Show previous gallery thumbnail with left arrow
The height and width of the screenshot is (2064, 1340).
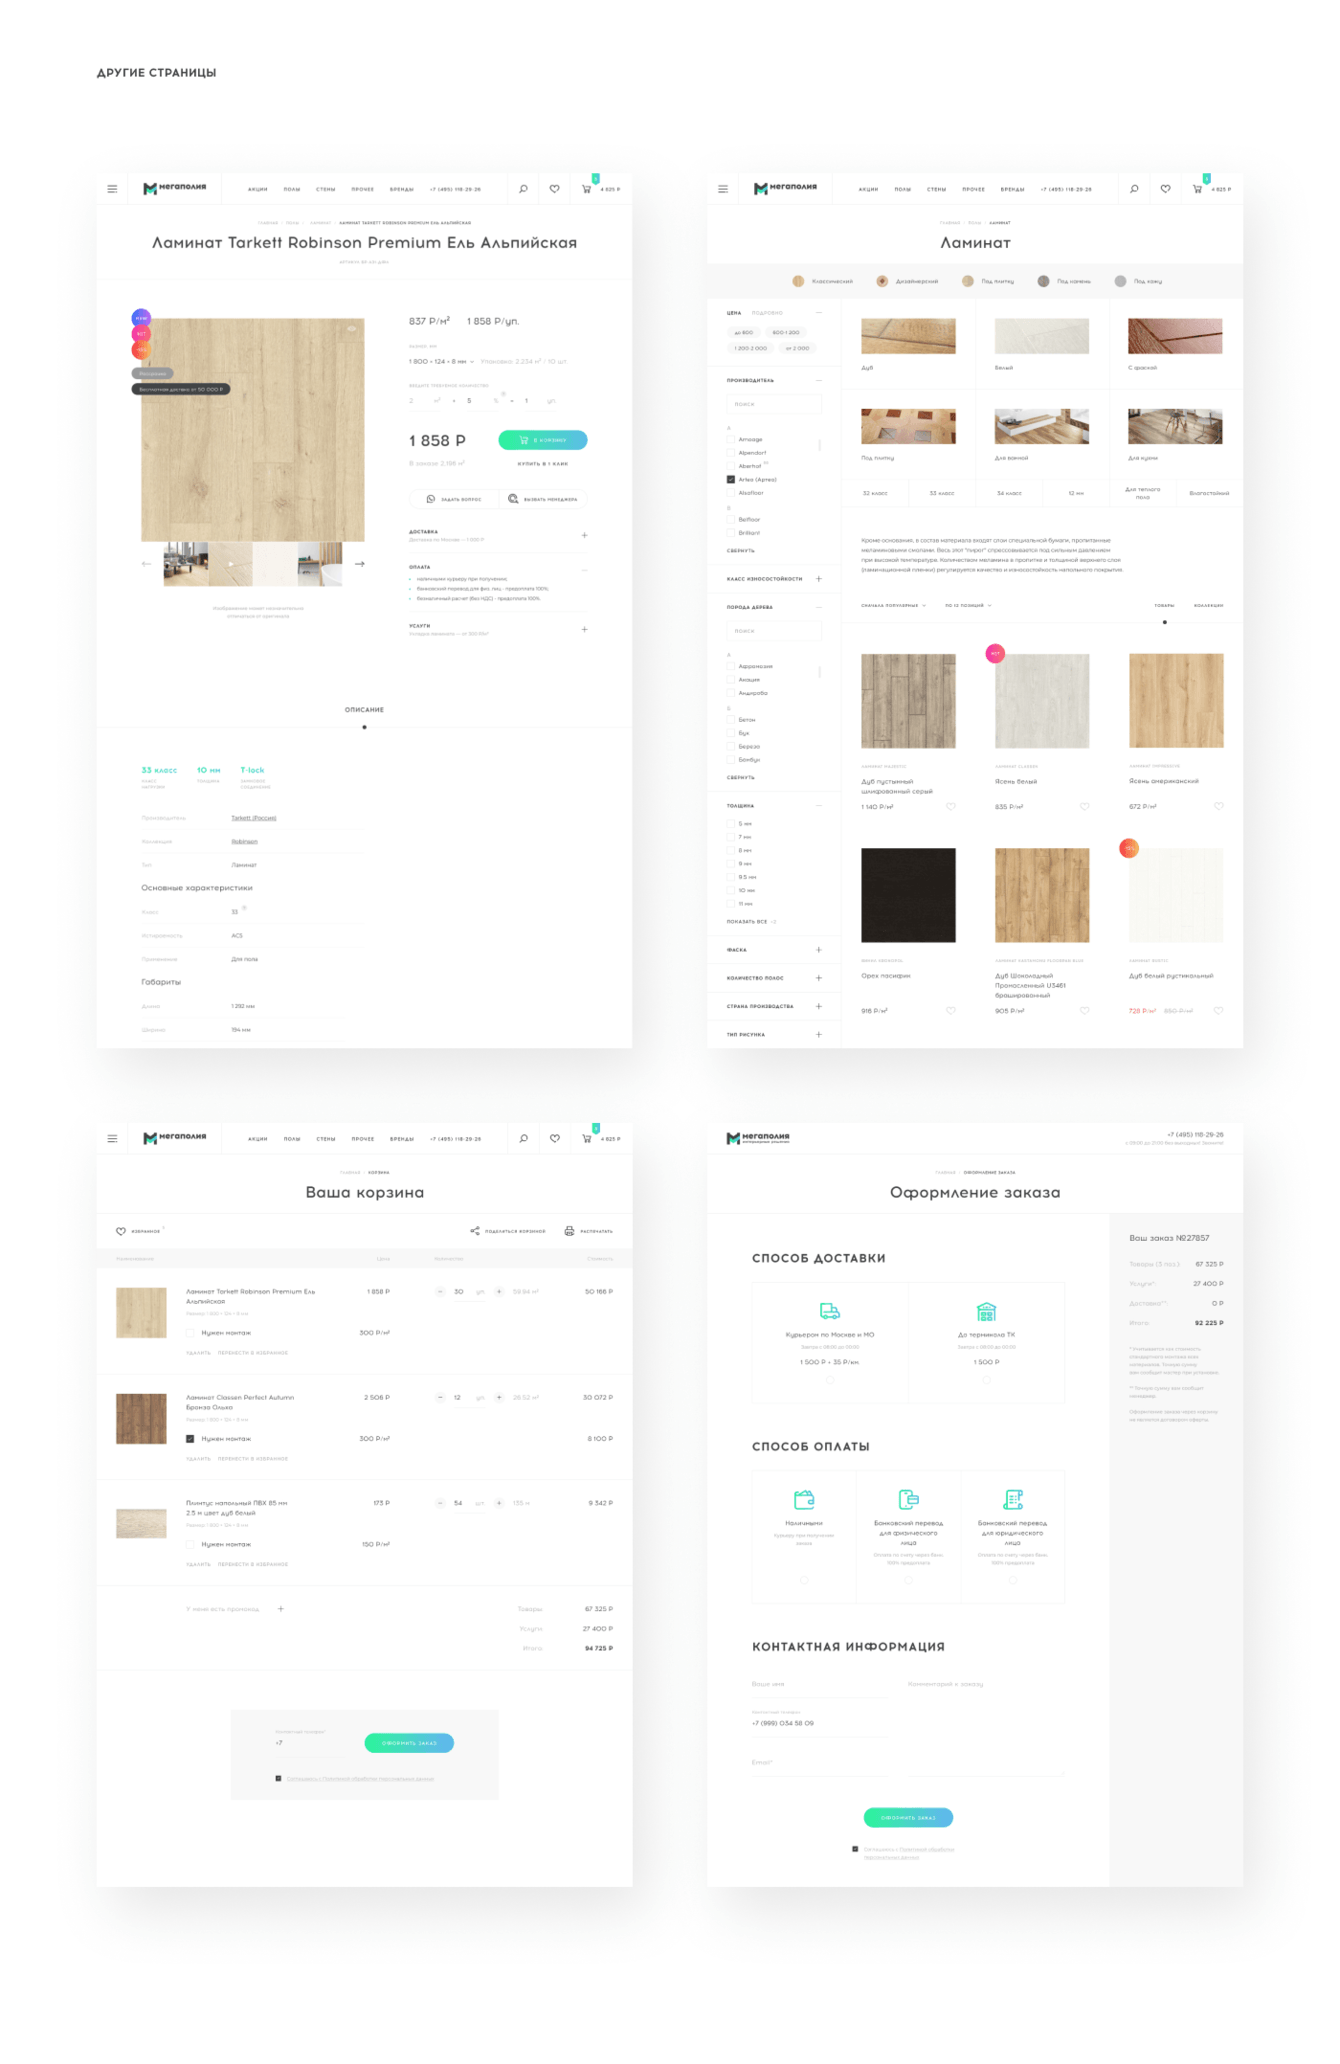click(x=147, y=564)
